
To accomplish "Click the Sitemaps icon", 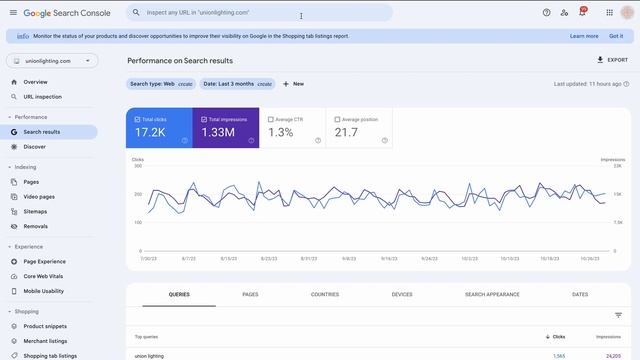I will click(x=14, y=211).
